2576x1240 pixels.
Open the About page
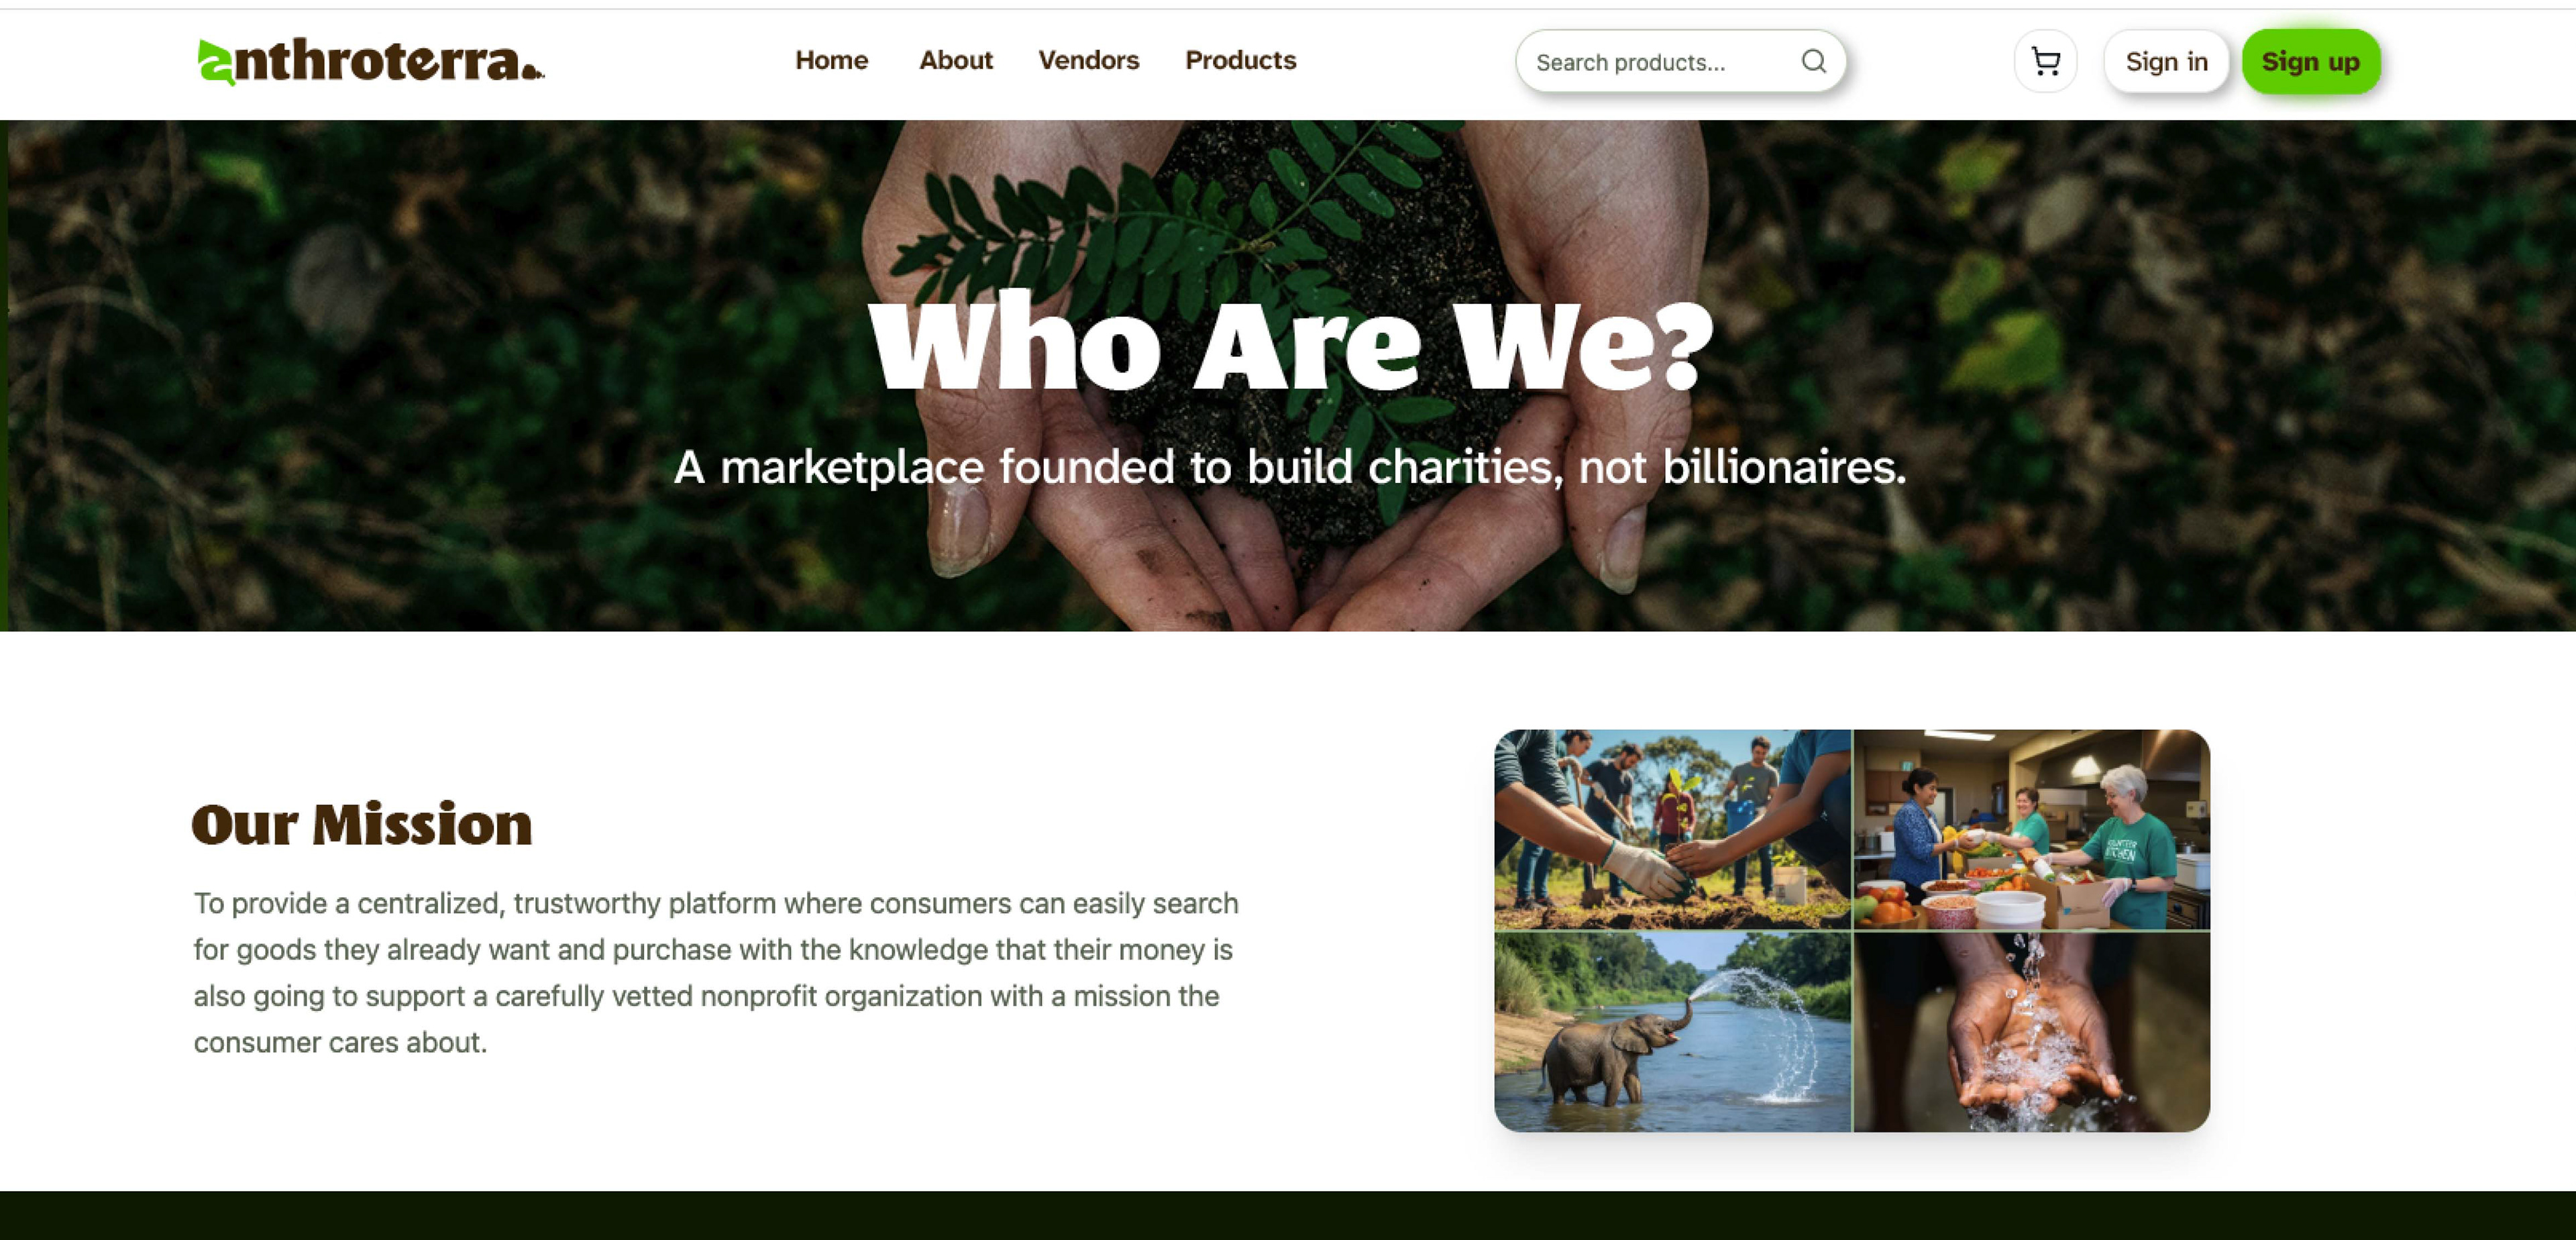point(955,61)
